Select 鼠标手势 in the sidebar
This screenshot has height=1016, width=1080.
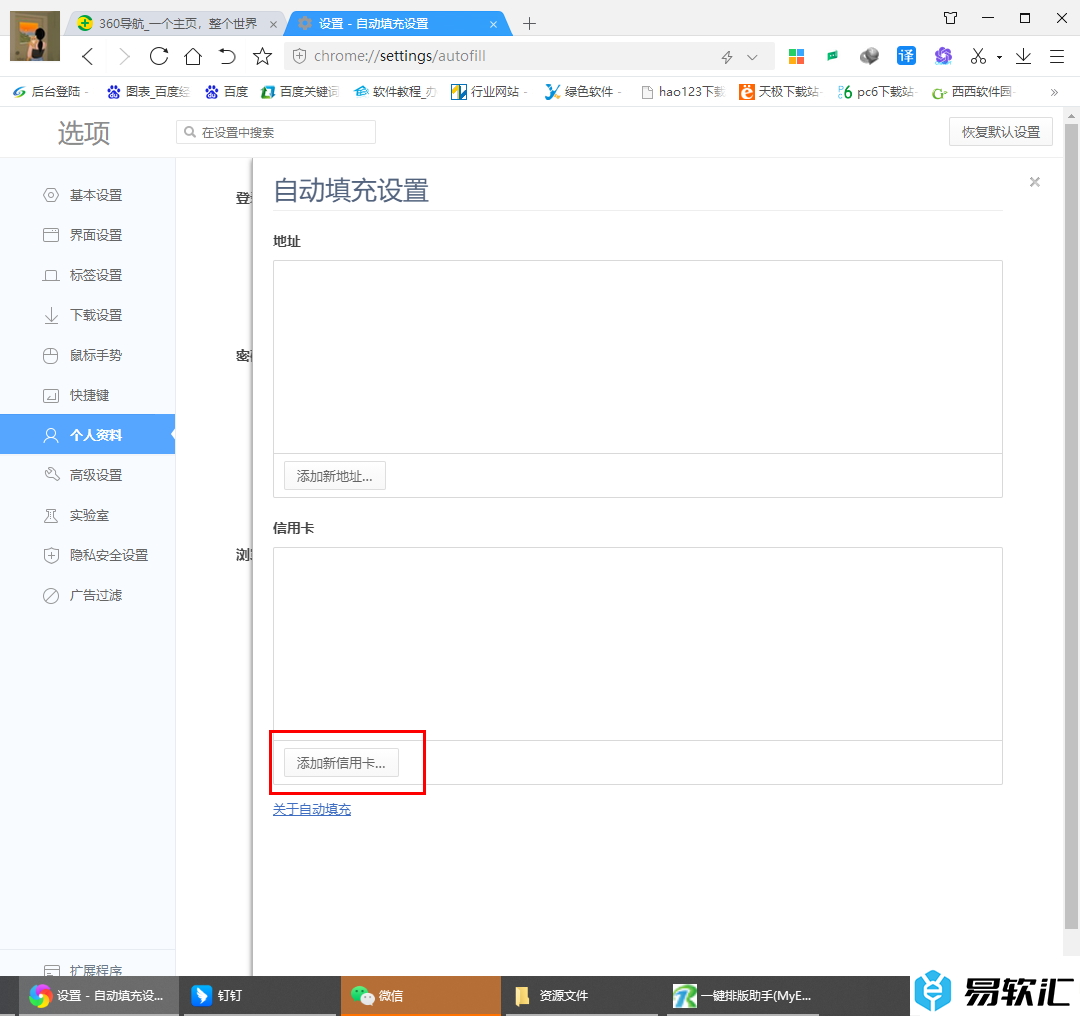[87, 355]
